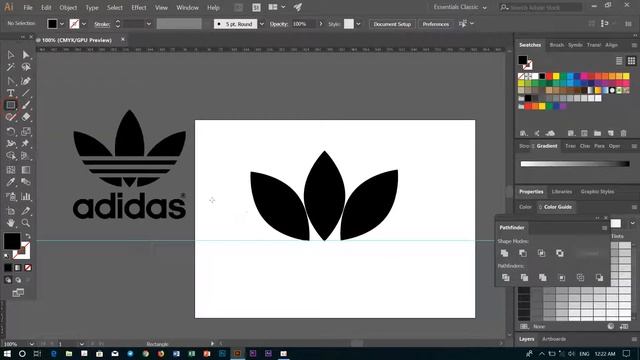Open the Object menu
This screenshot has height=360, width=640.
coord(68,8)
